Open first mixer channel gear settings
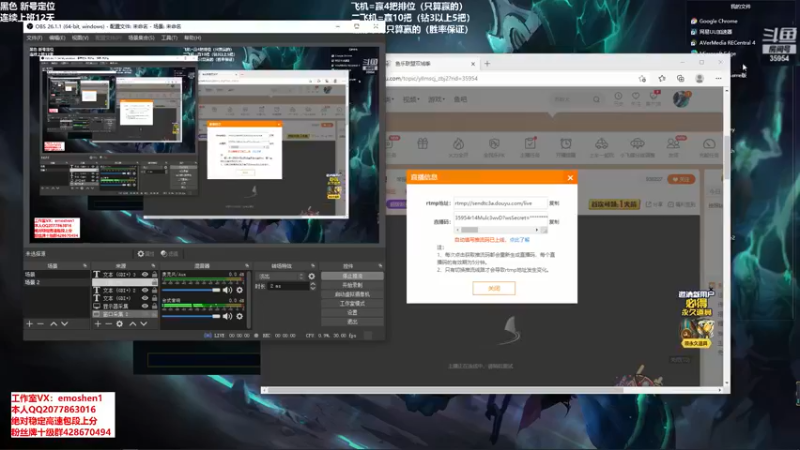 click(x=239, y=290)
